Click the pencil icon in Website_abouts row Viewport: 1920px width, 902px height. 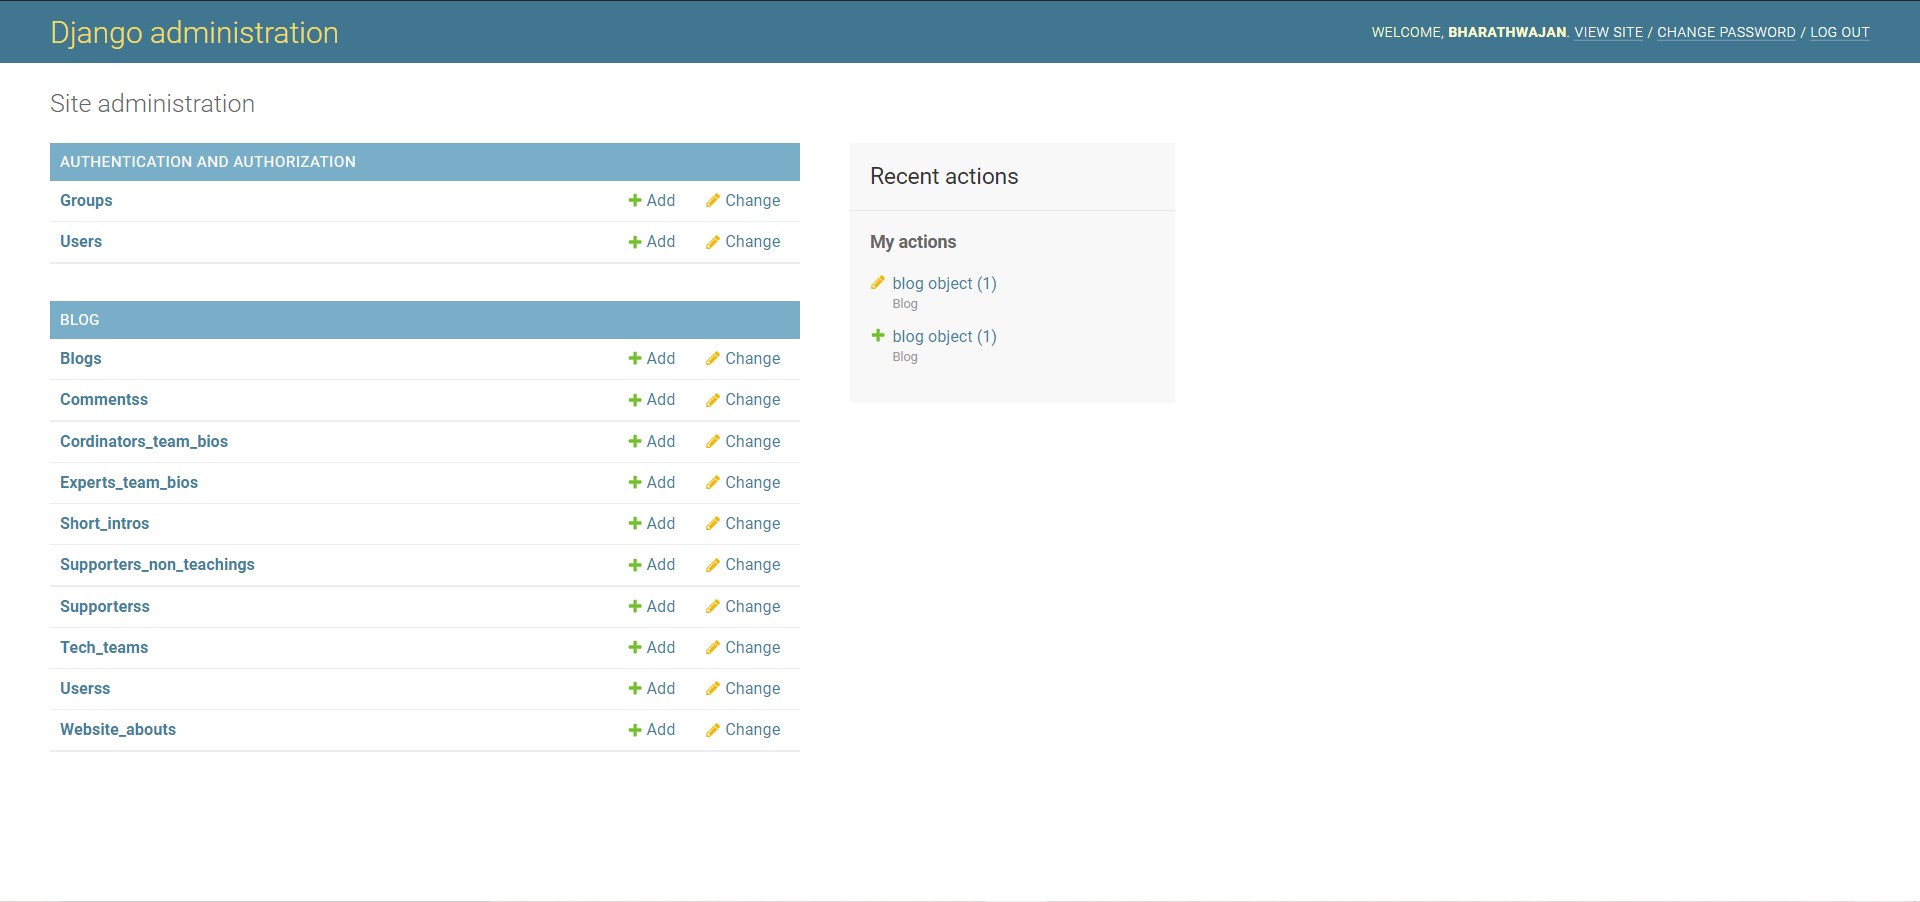point(712,730)
